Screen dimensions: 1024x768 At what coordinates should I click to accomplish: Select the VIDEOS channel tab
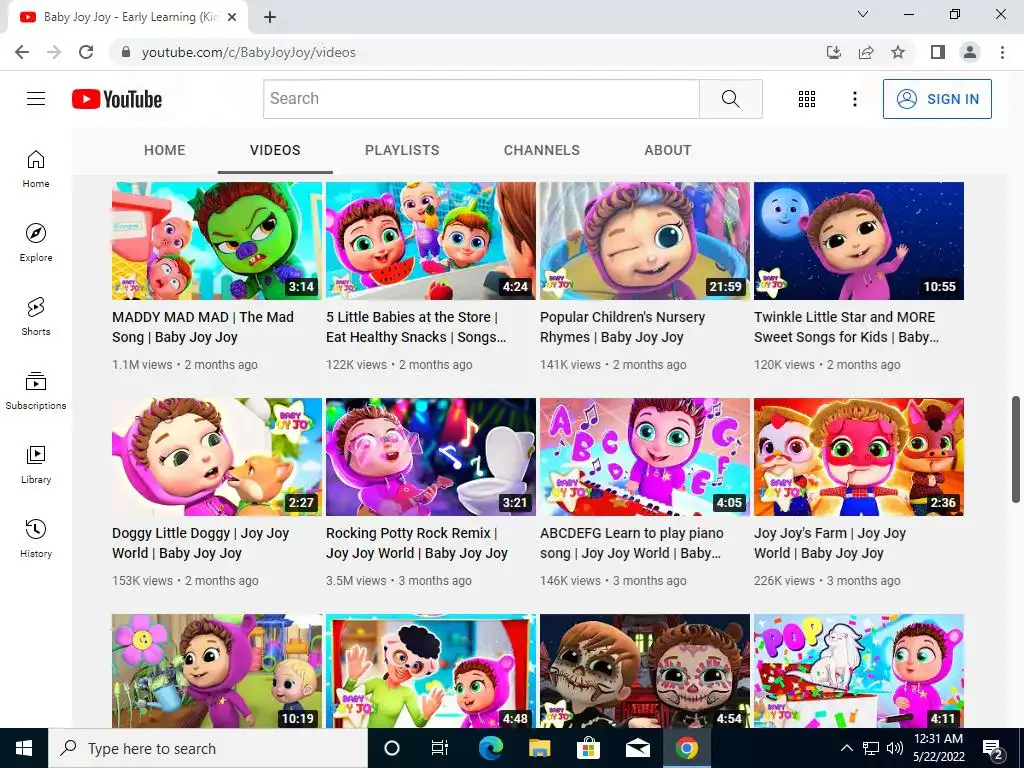pyautogui.click(x=275, y=150)
